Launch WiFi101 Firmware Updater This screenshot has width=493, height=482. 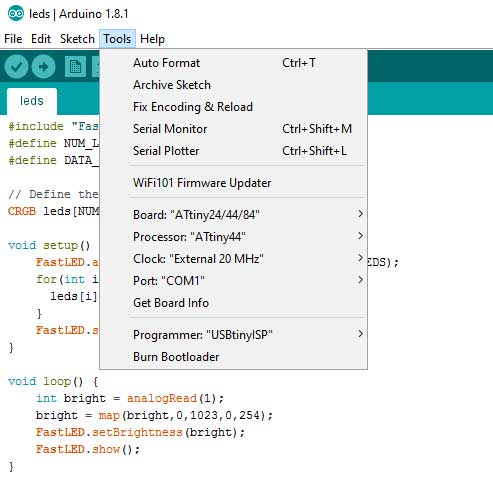(233, 183)
